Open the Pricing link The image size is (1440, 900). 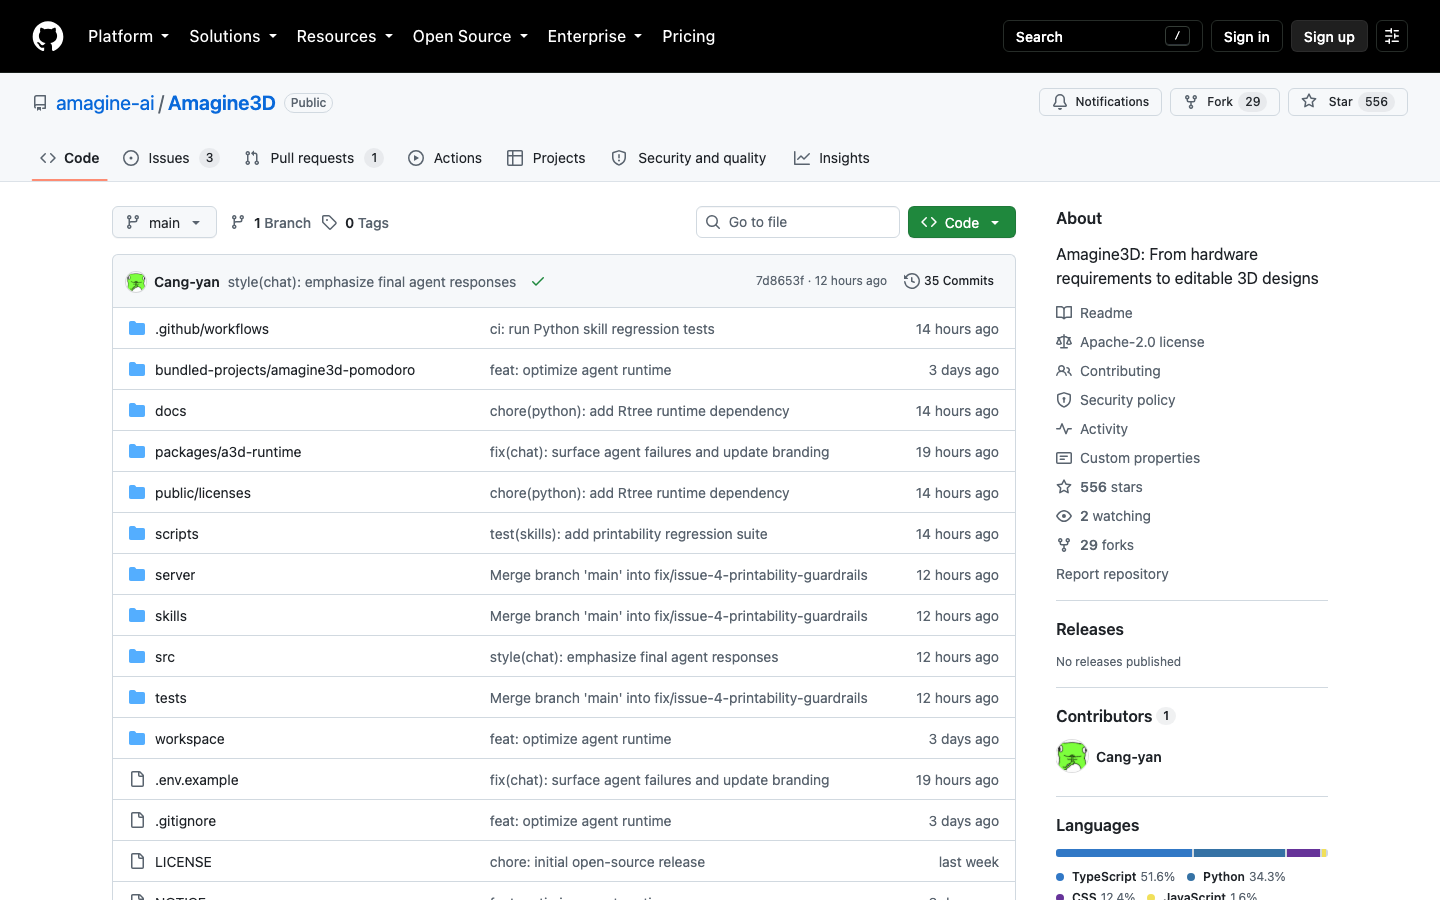[689, 36]
